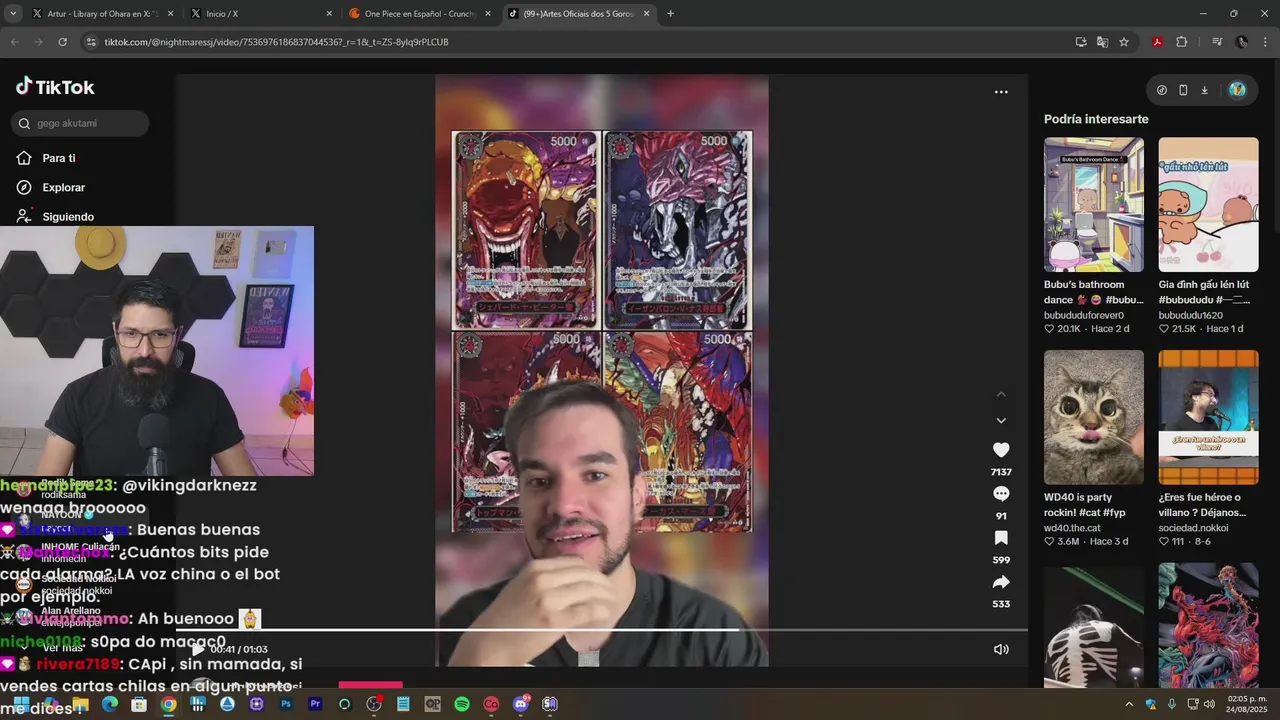
Task: Open Premiere Pro from the taskbar
Action: 315,704
